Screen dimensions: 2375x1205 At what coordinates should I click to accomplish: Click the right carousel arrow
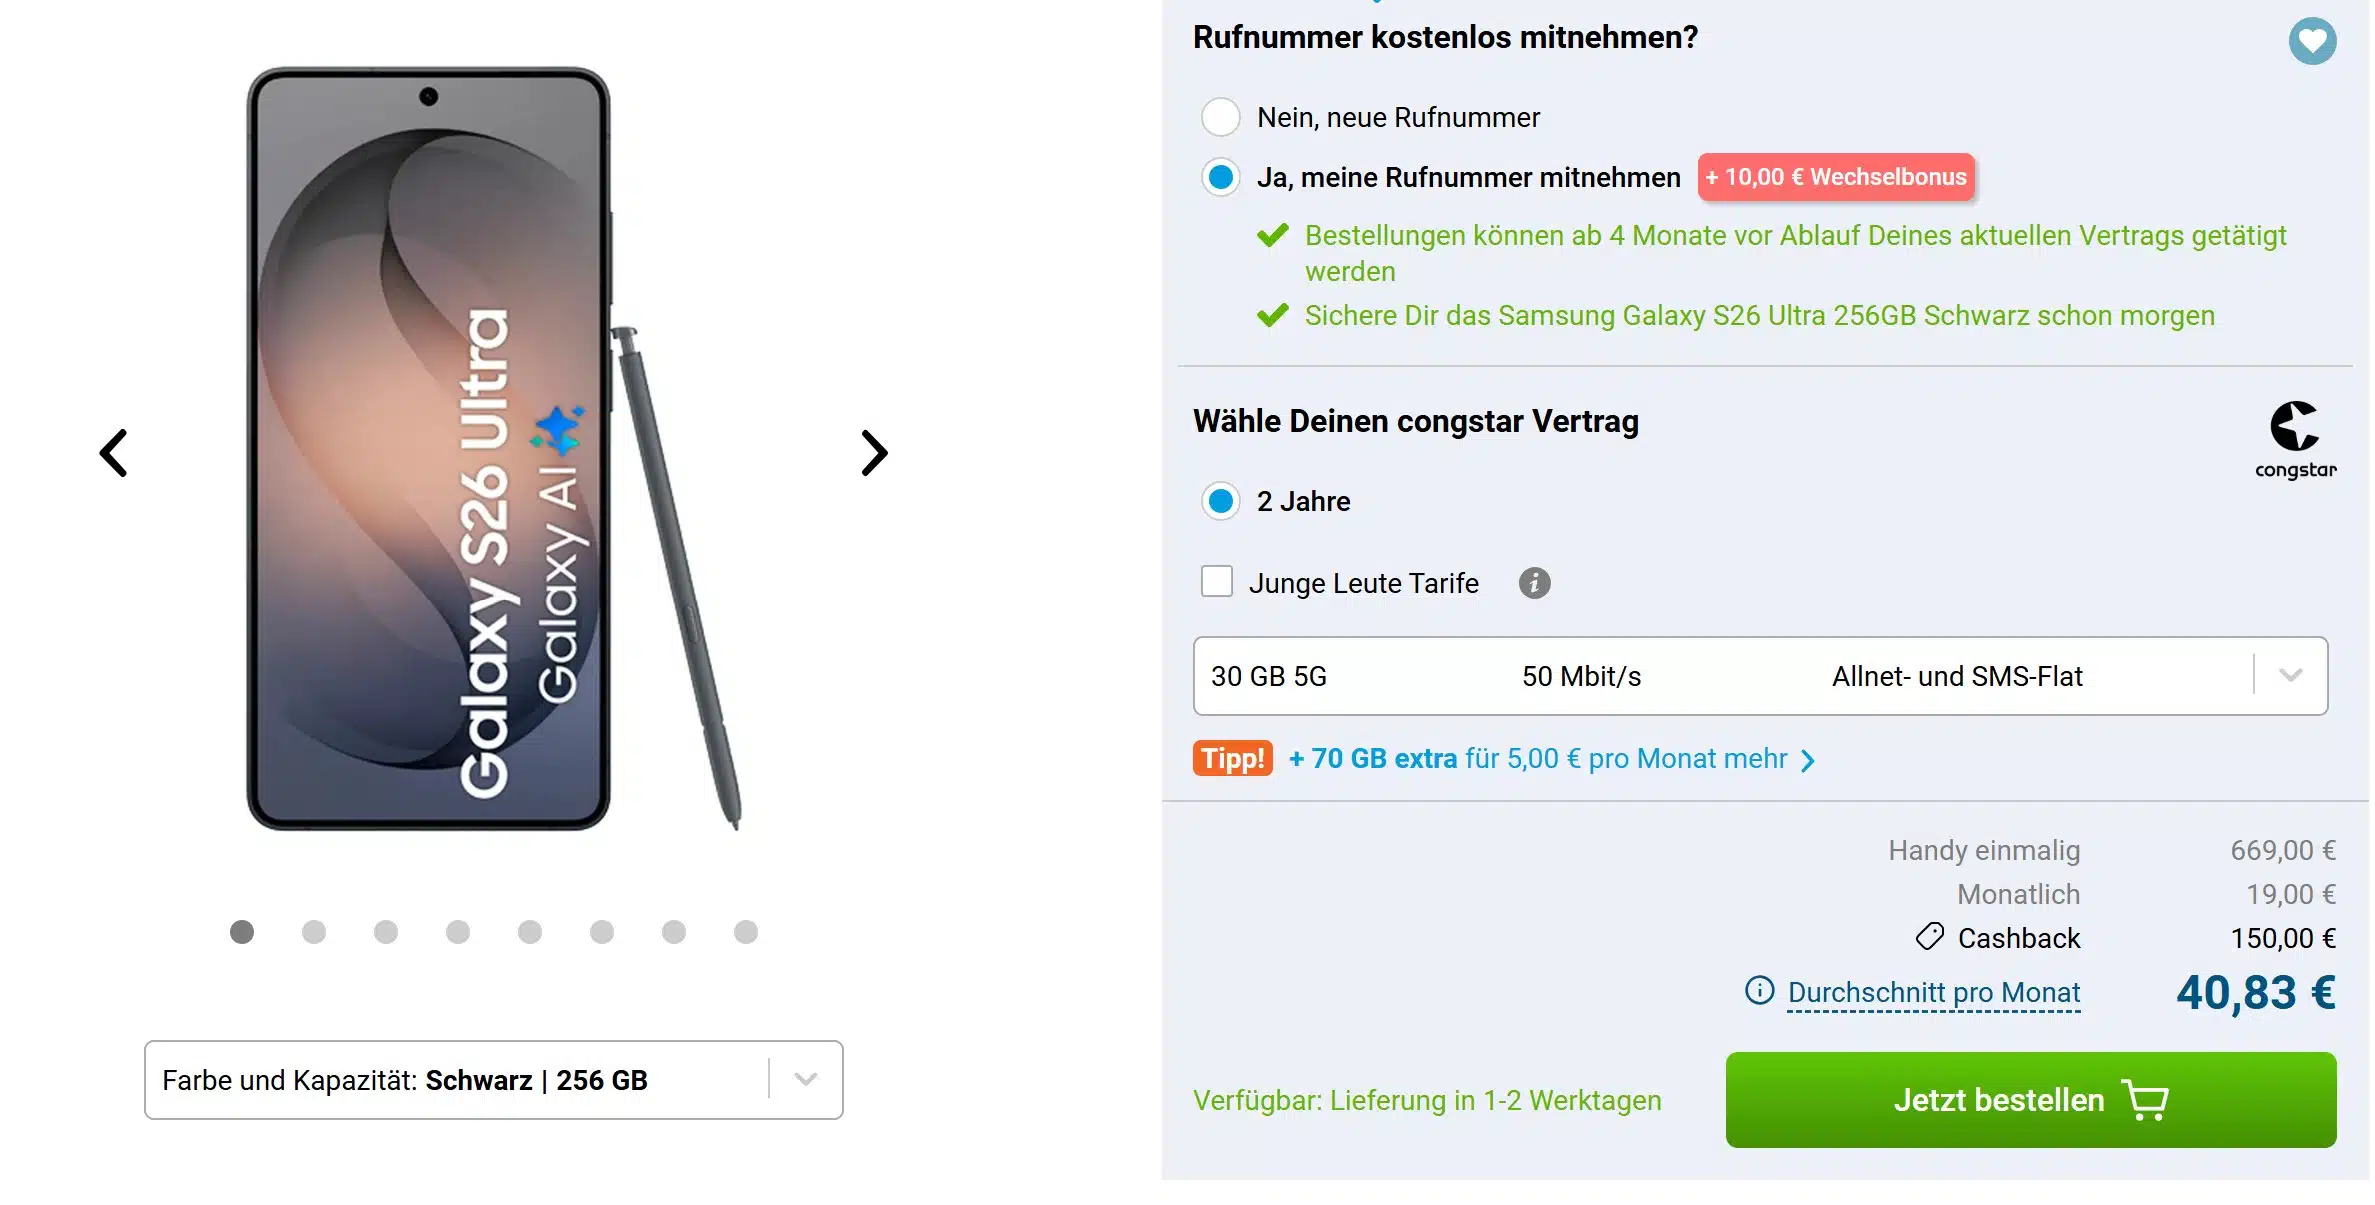(x=872, y=453)
